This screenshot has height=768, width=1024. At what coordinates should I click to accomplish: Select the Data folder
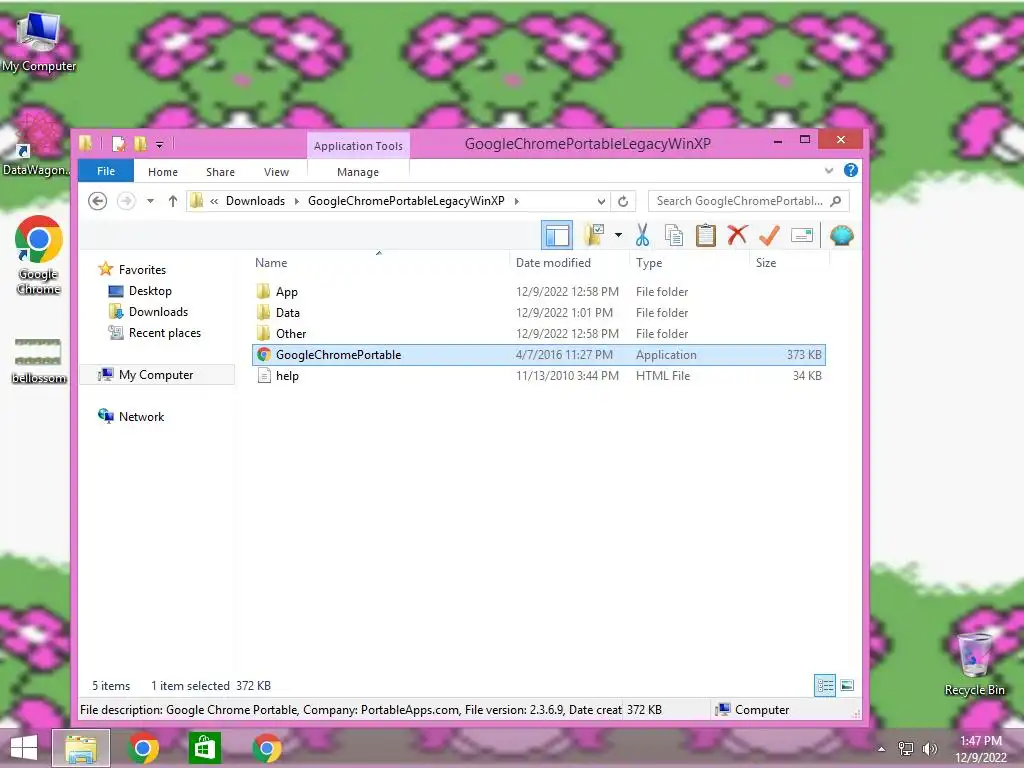pyautogui.click(x=539, y=313)
